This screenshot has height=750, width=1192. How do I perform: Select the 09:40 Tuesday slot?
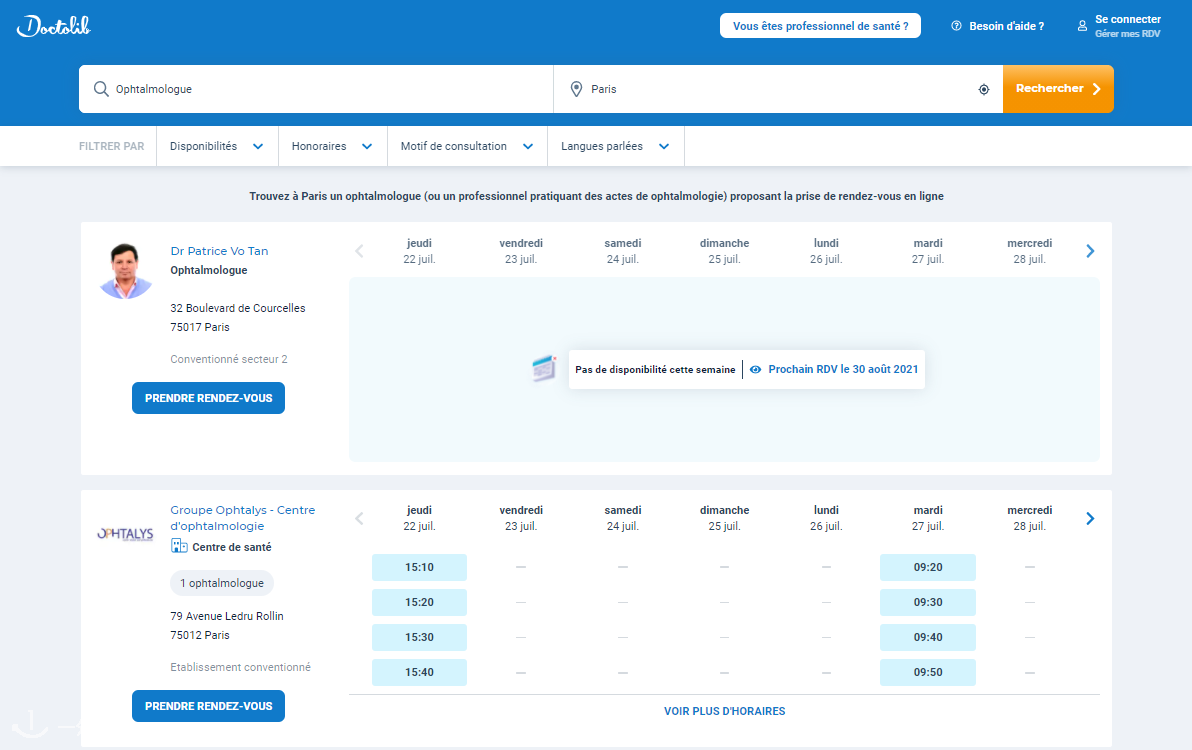[x=928, y=637]
